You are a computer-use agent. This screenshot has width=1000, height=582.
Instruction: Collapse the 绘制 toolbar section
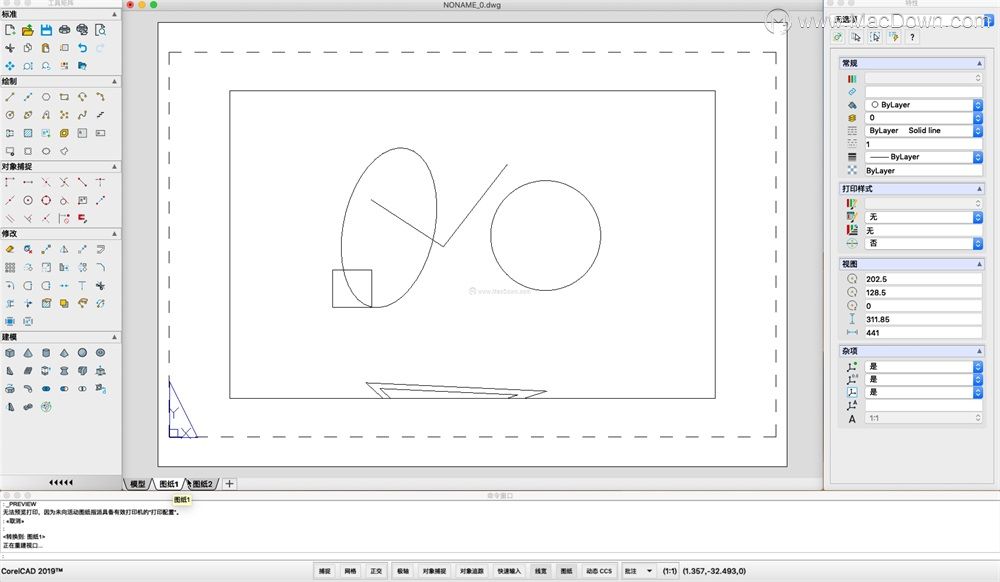115,82
